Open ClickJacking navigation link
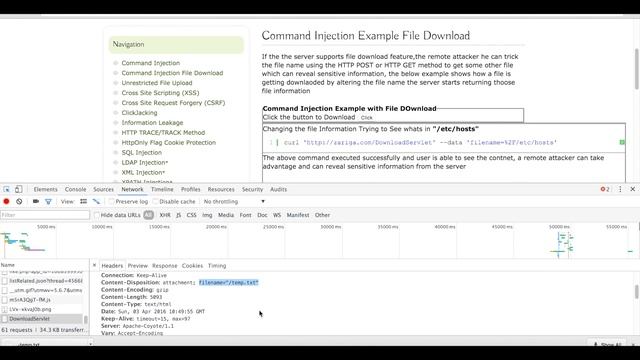The width and height of the screenshot is (640, 360). 139,113
